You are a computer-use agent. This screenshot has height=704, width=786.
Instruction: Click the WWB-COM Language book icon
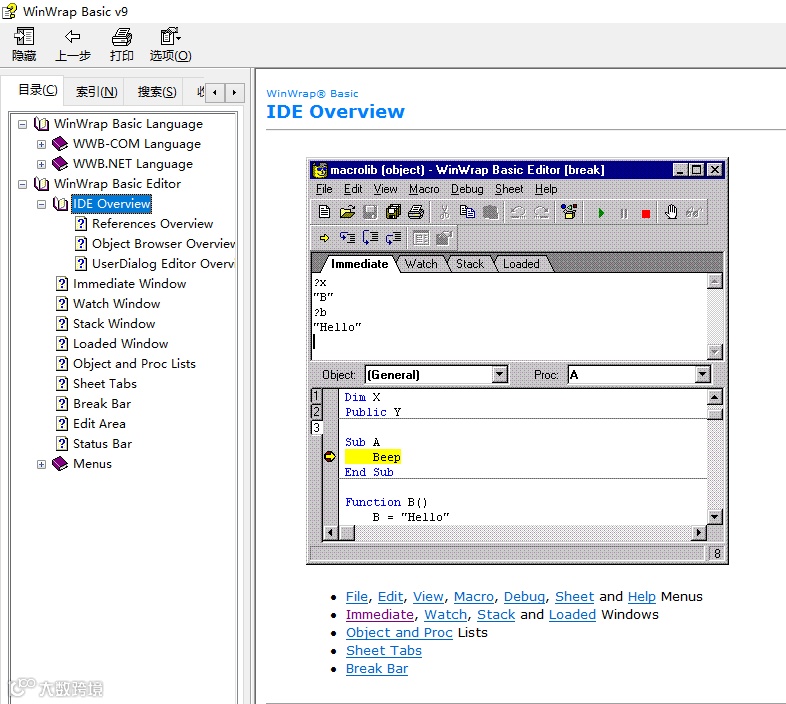(60, 144)
